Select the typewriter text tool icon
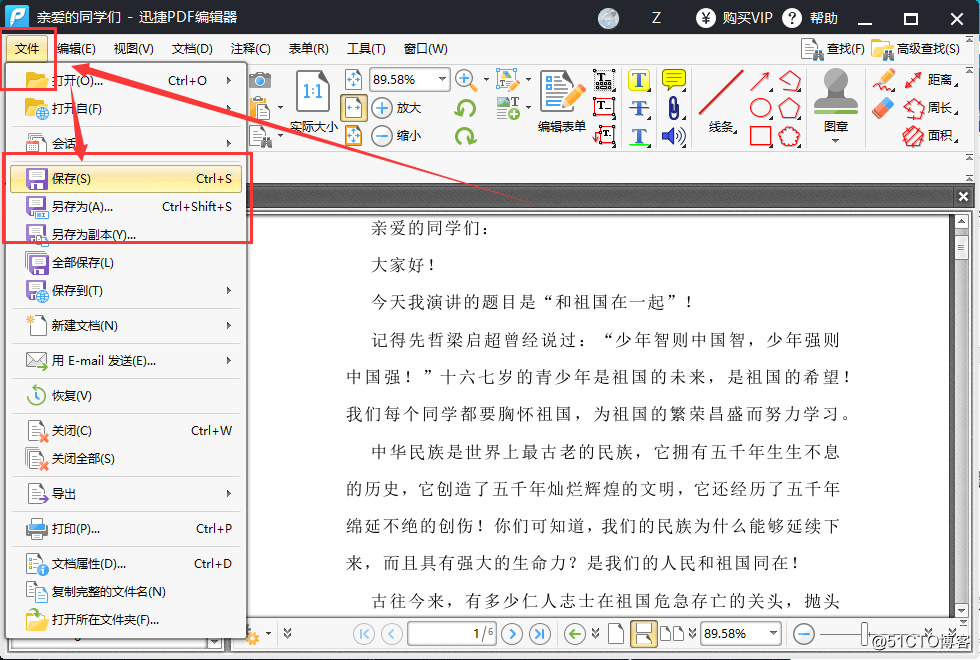The image size is (980, 660). point(604,79)
